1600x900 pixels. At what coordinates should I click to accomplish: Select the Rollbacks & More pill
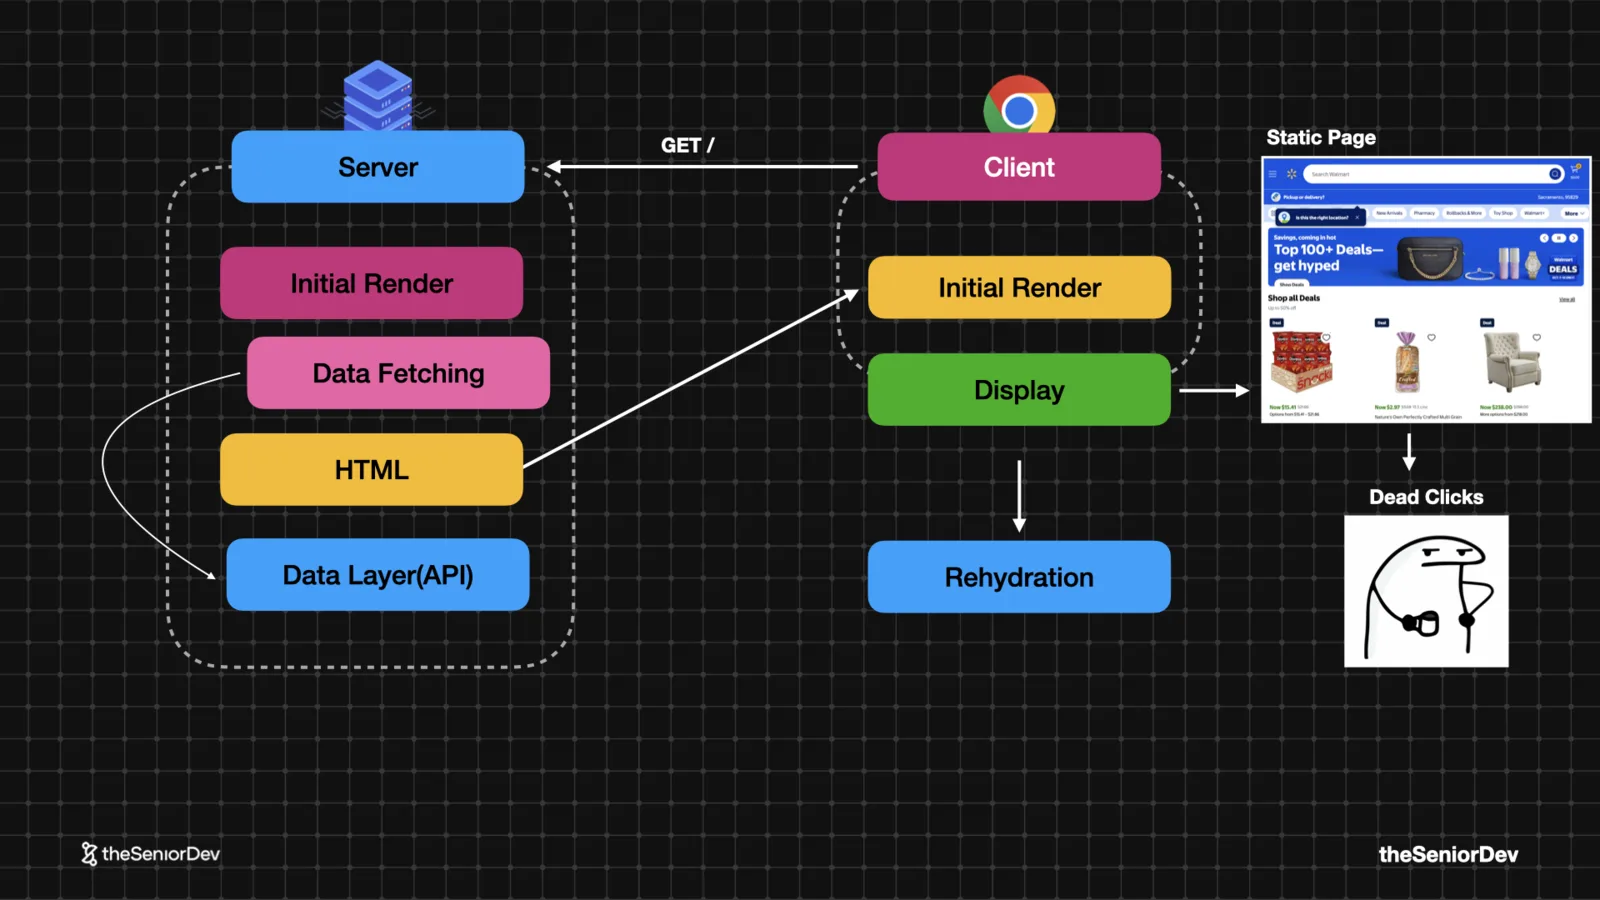tap(1464, 213)
